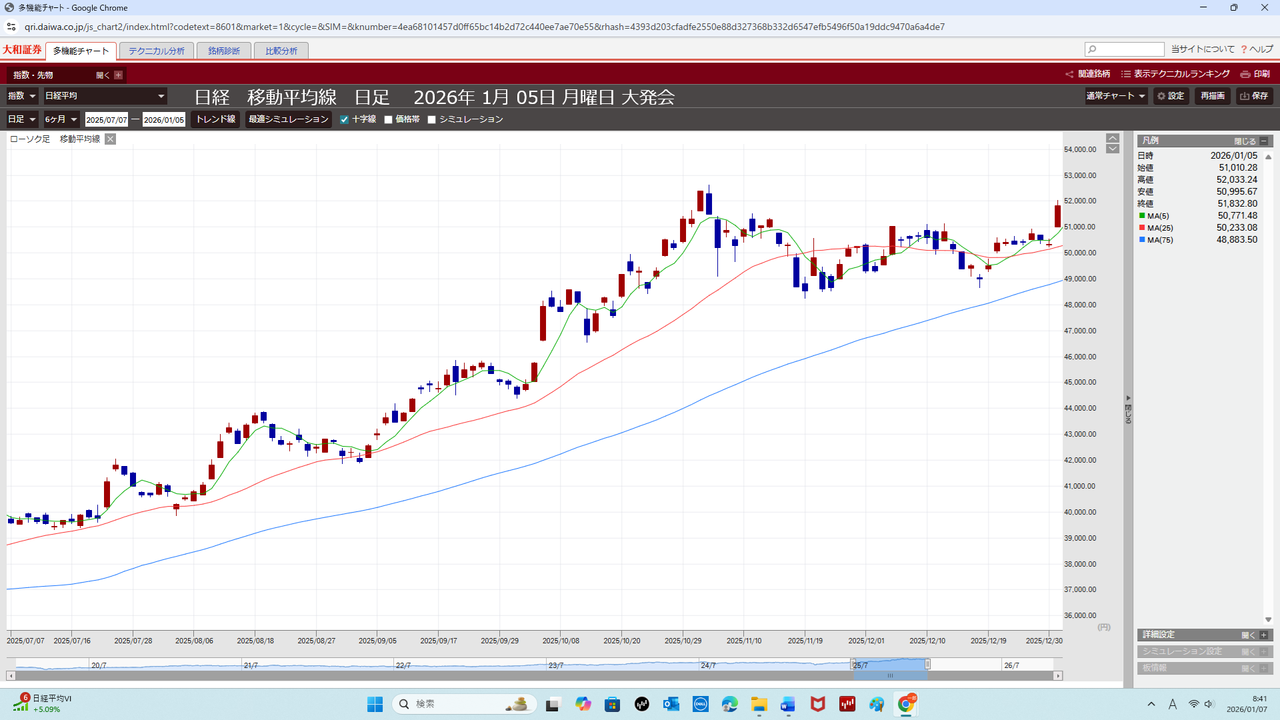Viewport: 1280px width, 720px height.
Task: Click the 再描画 redraw button
Action: click(x=1213, y=96)
